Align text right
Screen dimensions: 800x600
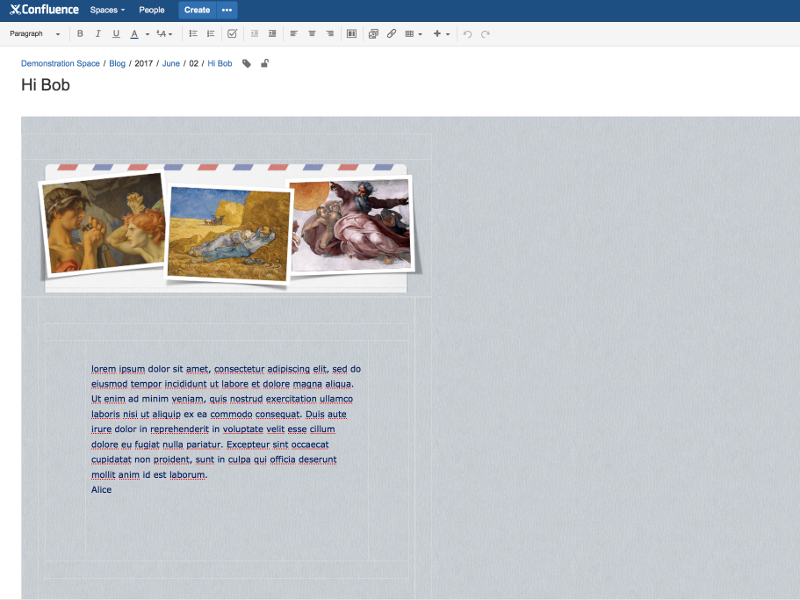pos(330,34)
